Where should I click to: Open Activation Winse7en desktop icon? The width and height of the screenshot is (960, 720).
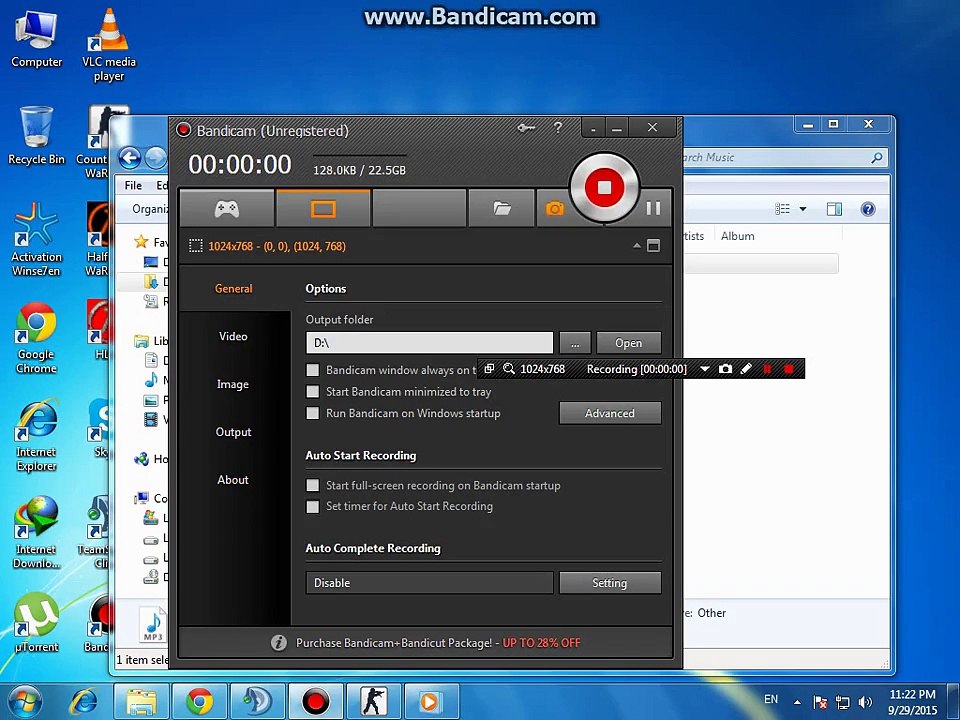tap(36, 240)
